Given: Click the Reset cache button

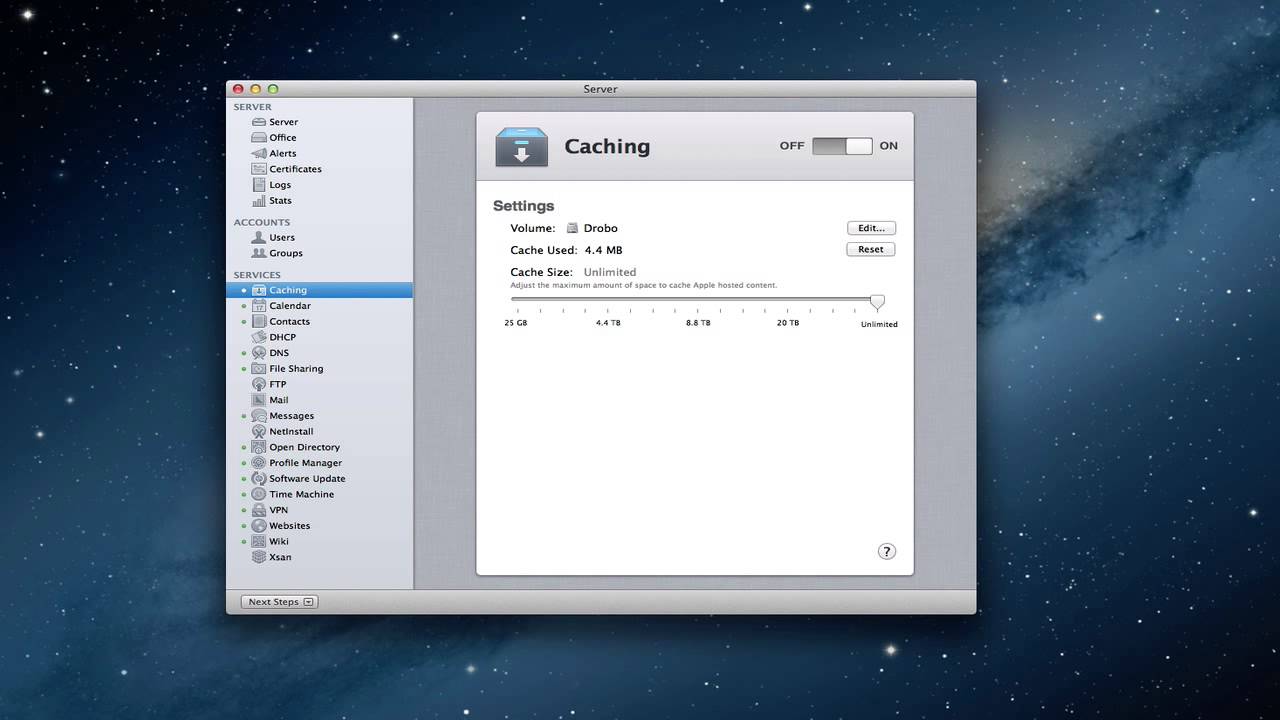Looking at the screenshot, I should 871,249.
